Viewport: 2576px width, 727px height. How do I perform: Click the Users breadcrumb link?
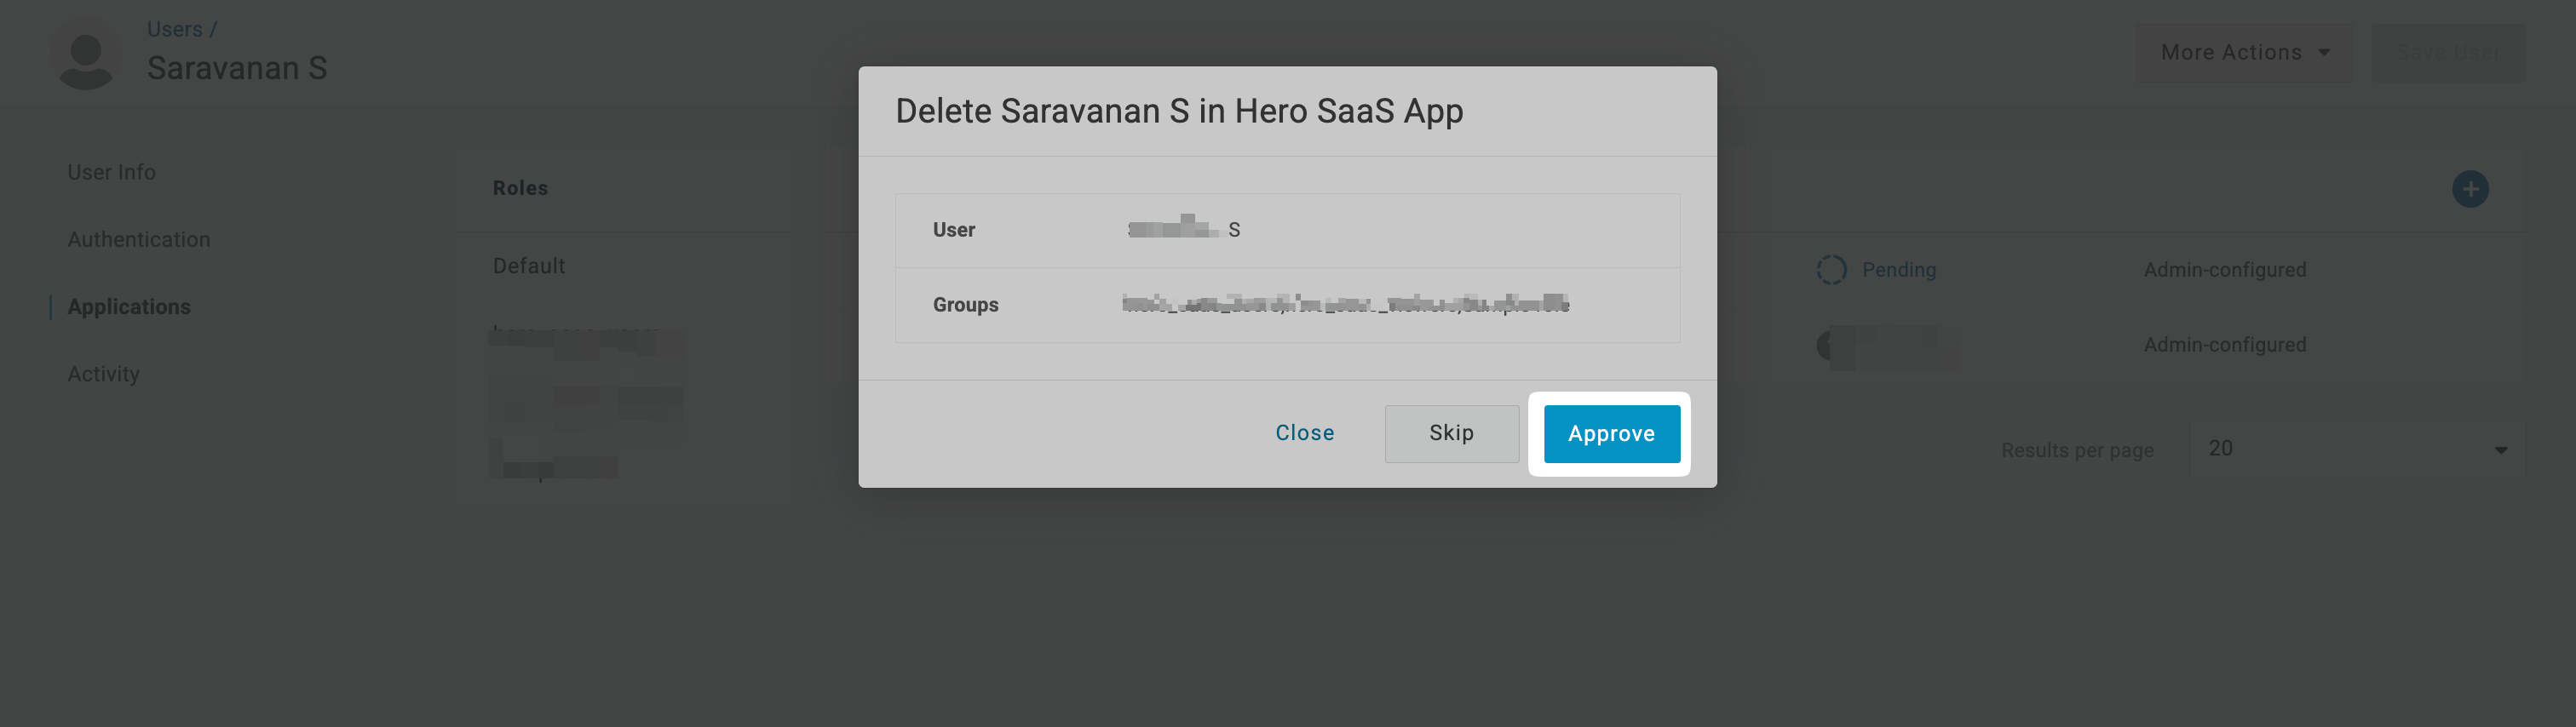tap(174, 29)
